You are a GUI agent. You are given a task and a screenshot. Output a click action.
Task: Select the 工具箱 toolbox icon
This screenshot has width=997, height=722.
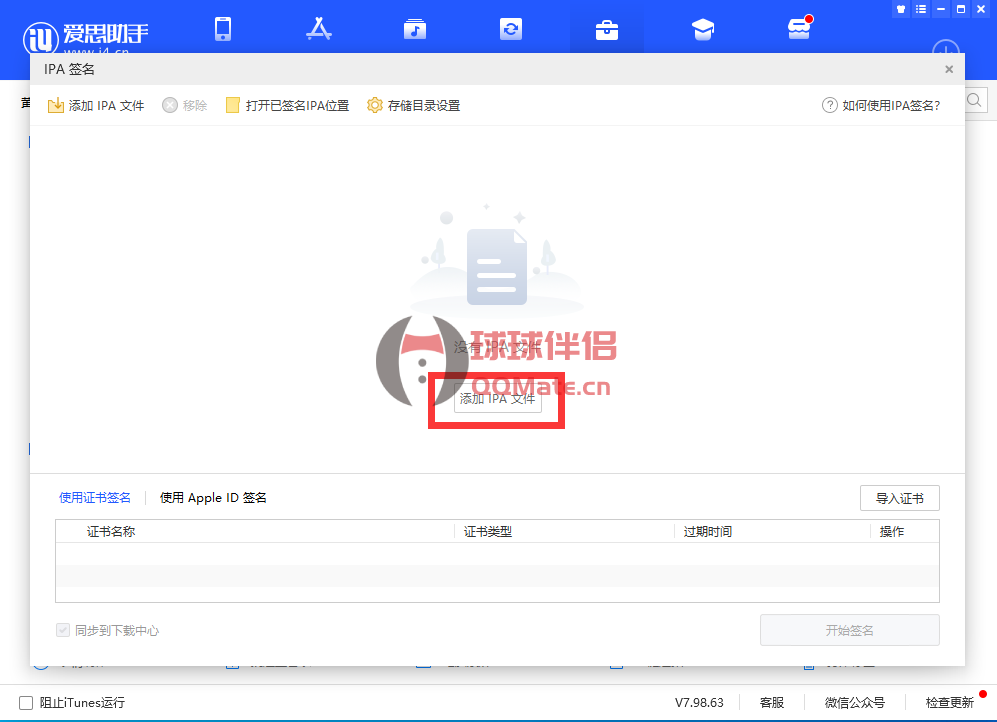(606, 29)
